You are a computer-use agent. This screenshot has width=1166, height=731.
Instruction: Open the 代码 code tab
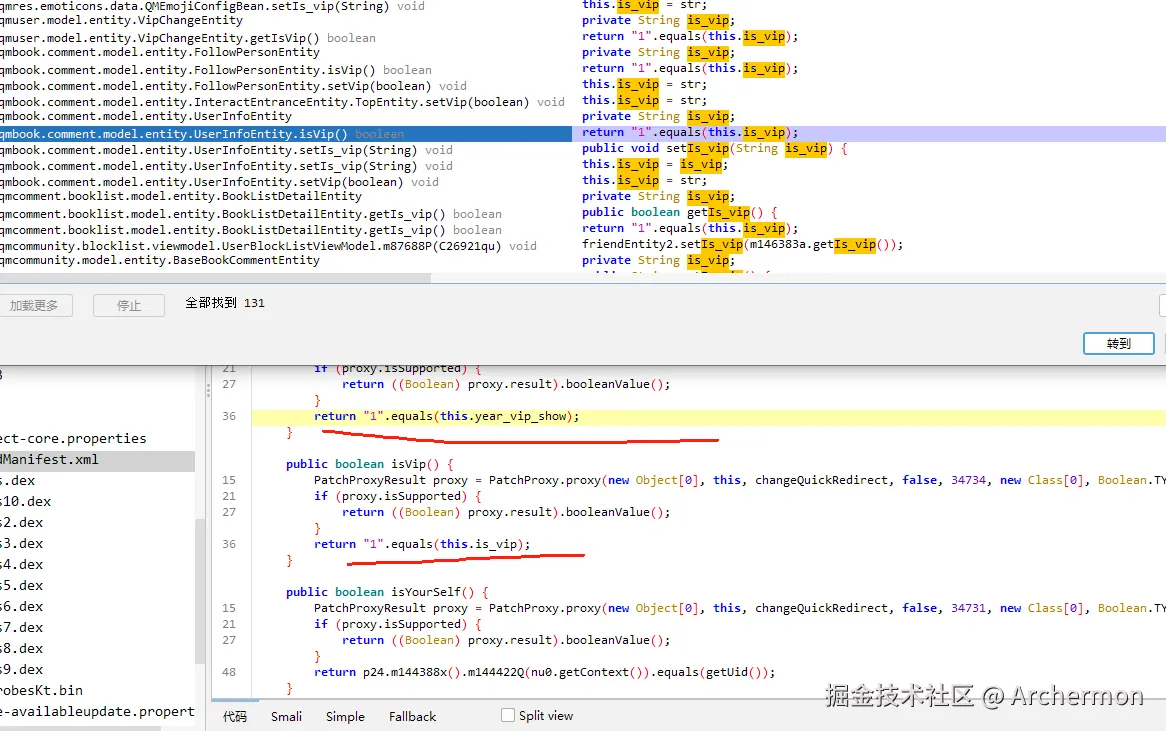coord(235,716)
